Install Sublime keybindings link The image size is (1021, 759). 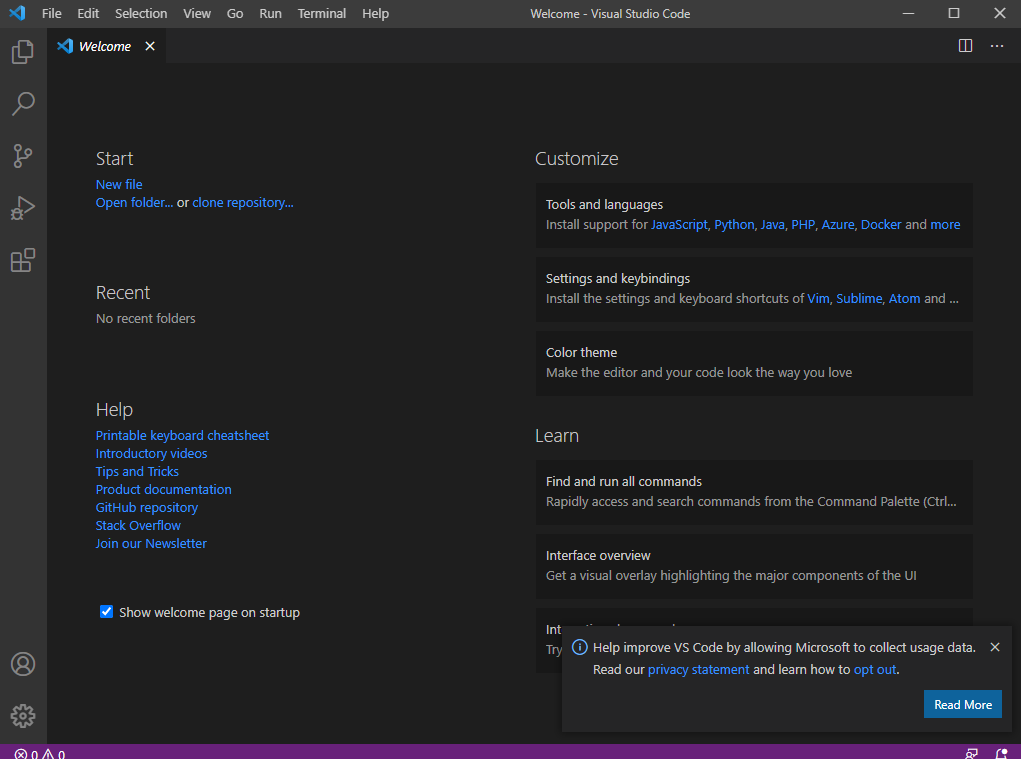[x=859, y=299]
